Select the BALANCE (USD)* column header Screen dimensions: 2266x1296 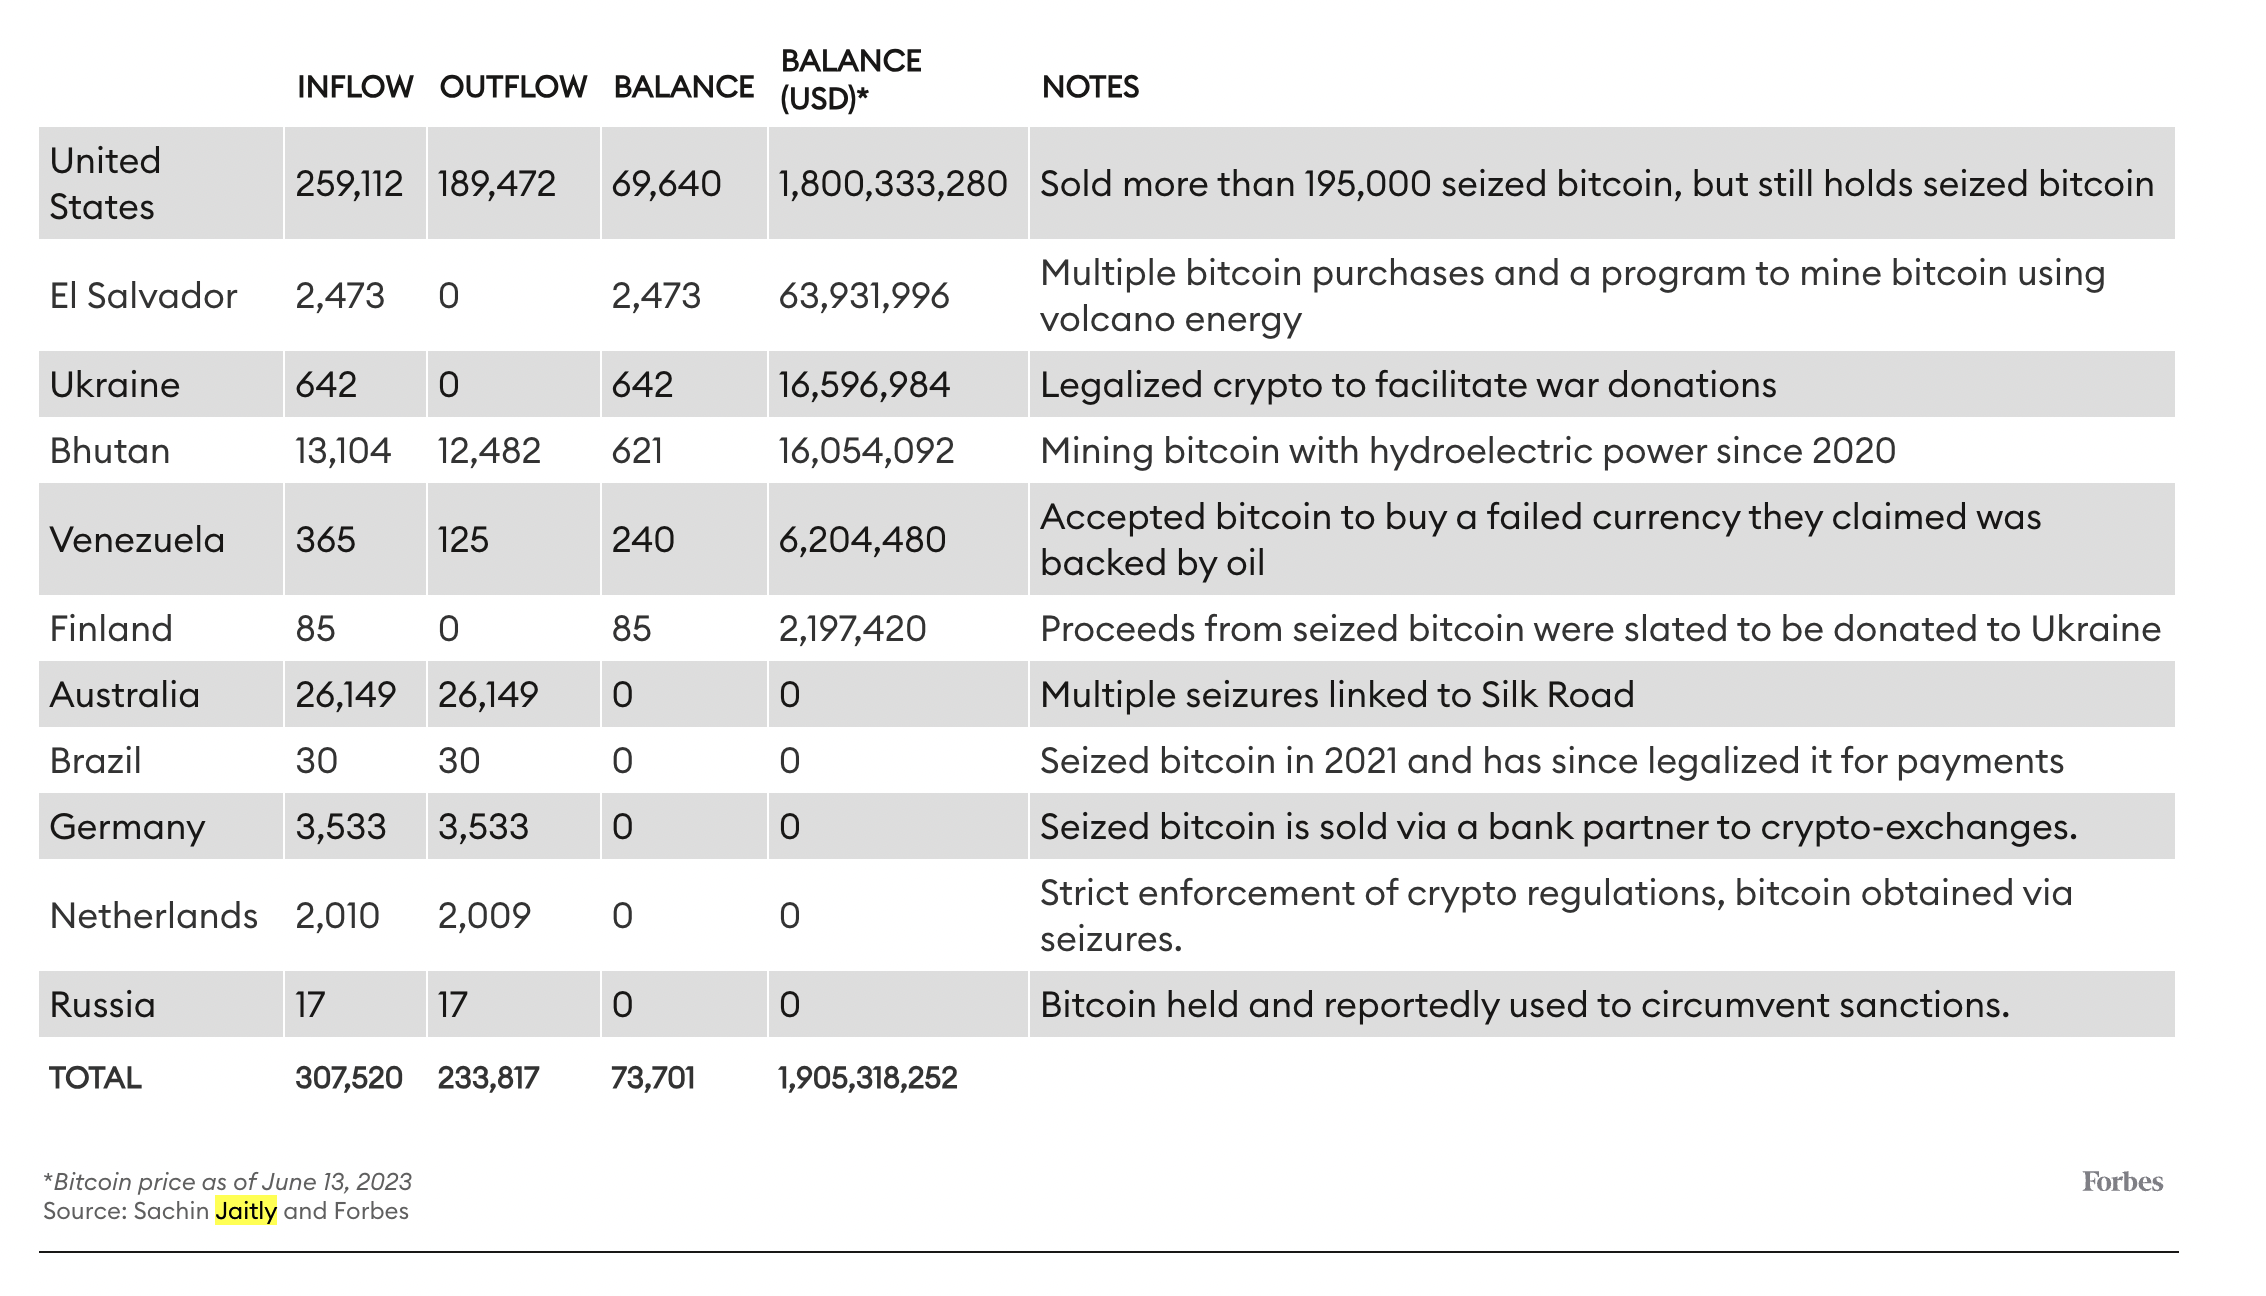850,79
